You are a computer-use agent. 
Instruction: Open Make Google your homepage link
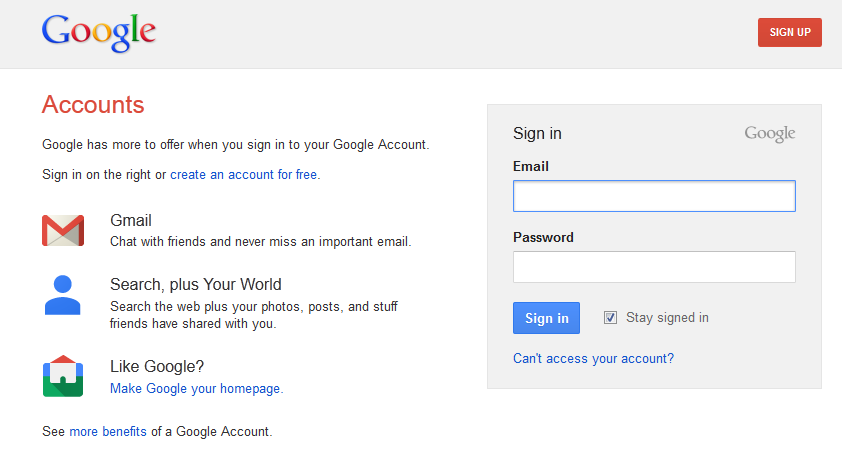(195, 388)
